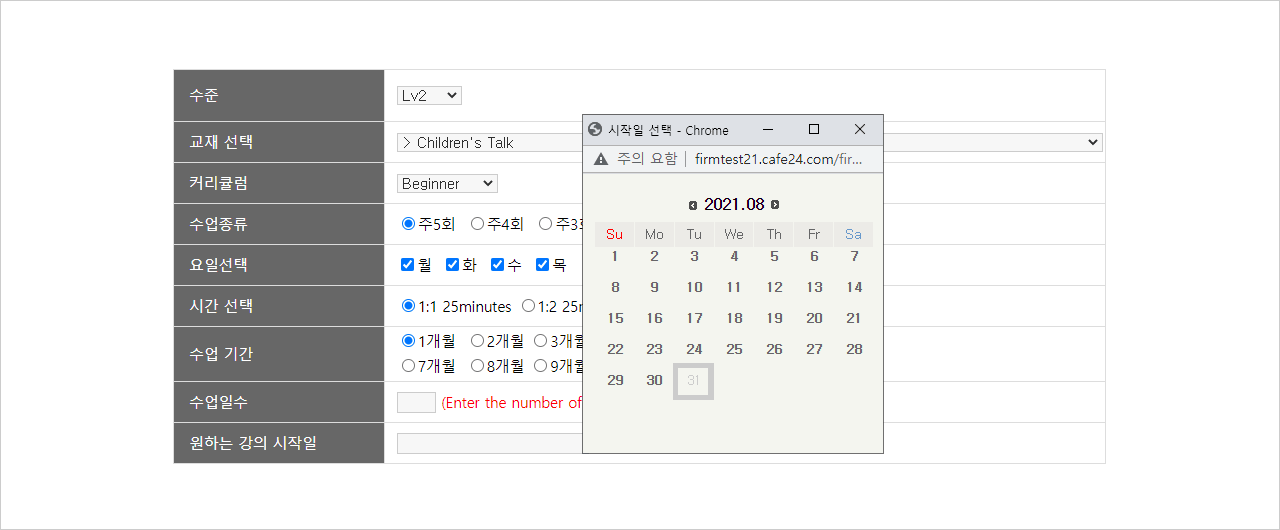Minimize the date picker popup window
1280x530 pixels.
(x=767, y=130)
